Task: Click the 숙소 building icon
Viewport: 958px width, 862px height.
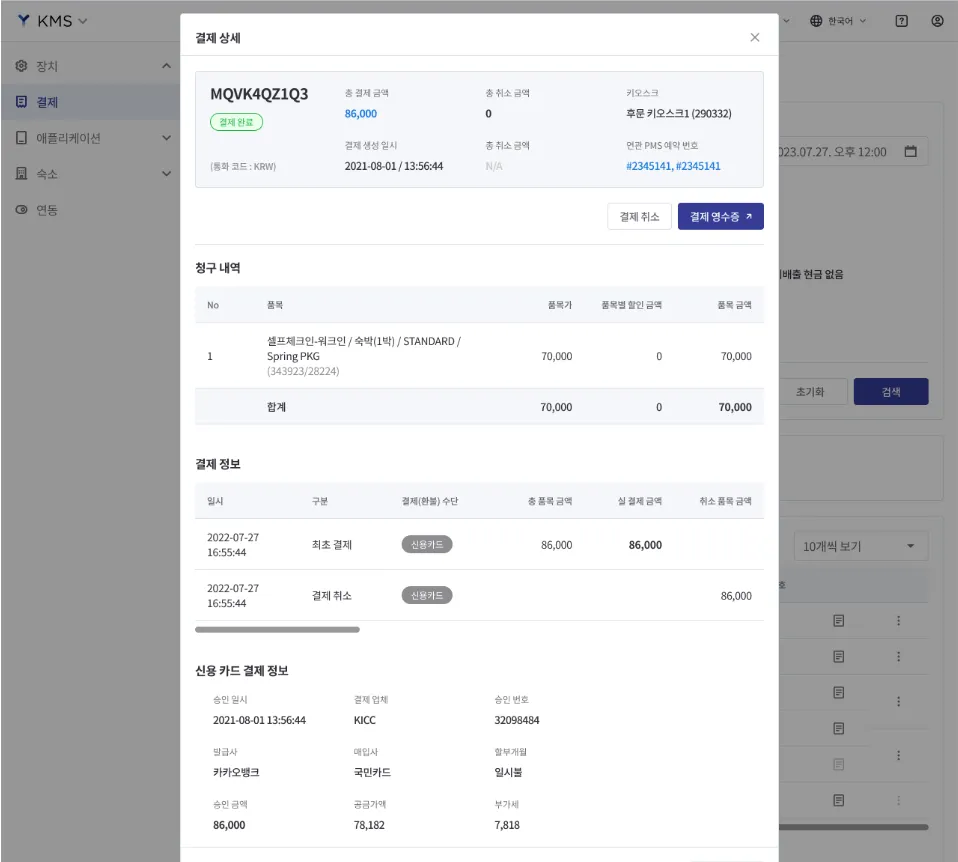Action: click(21, 173)
